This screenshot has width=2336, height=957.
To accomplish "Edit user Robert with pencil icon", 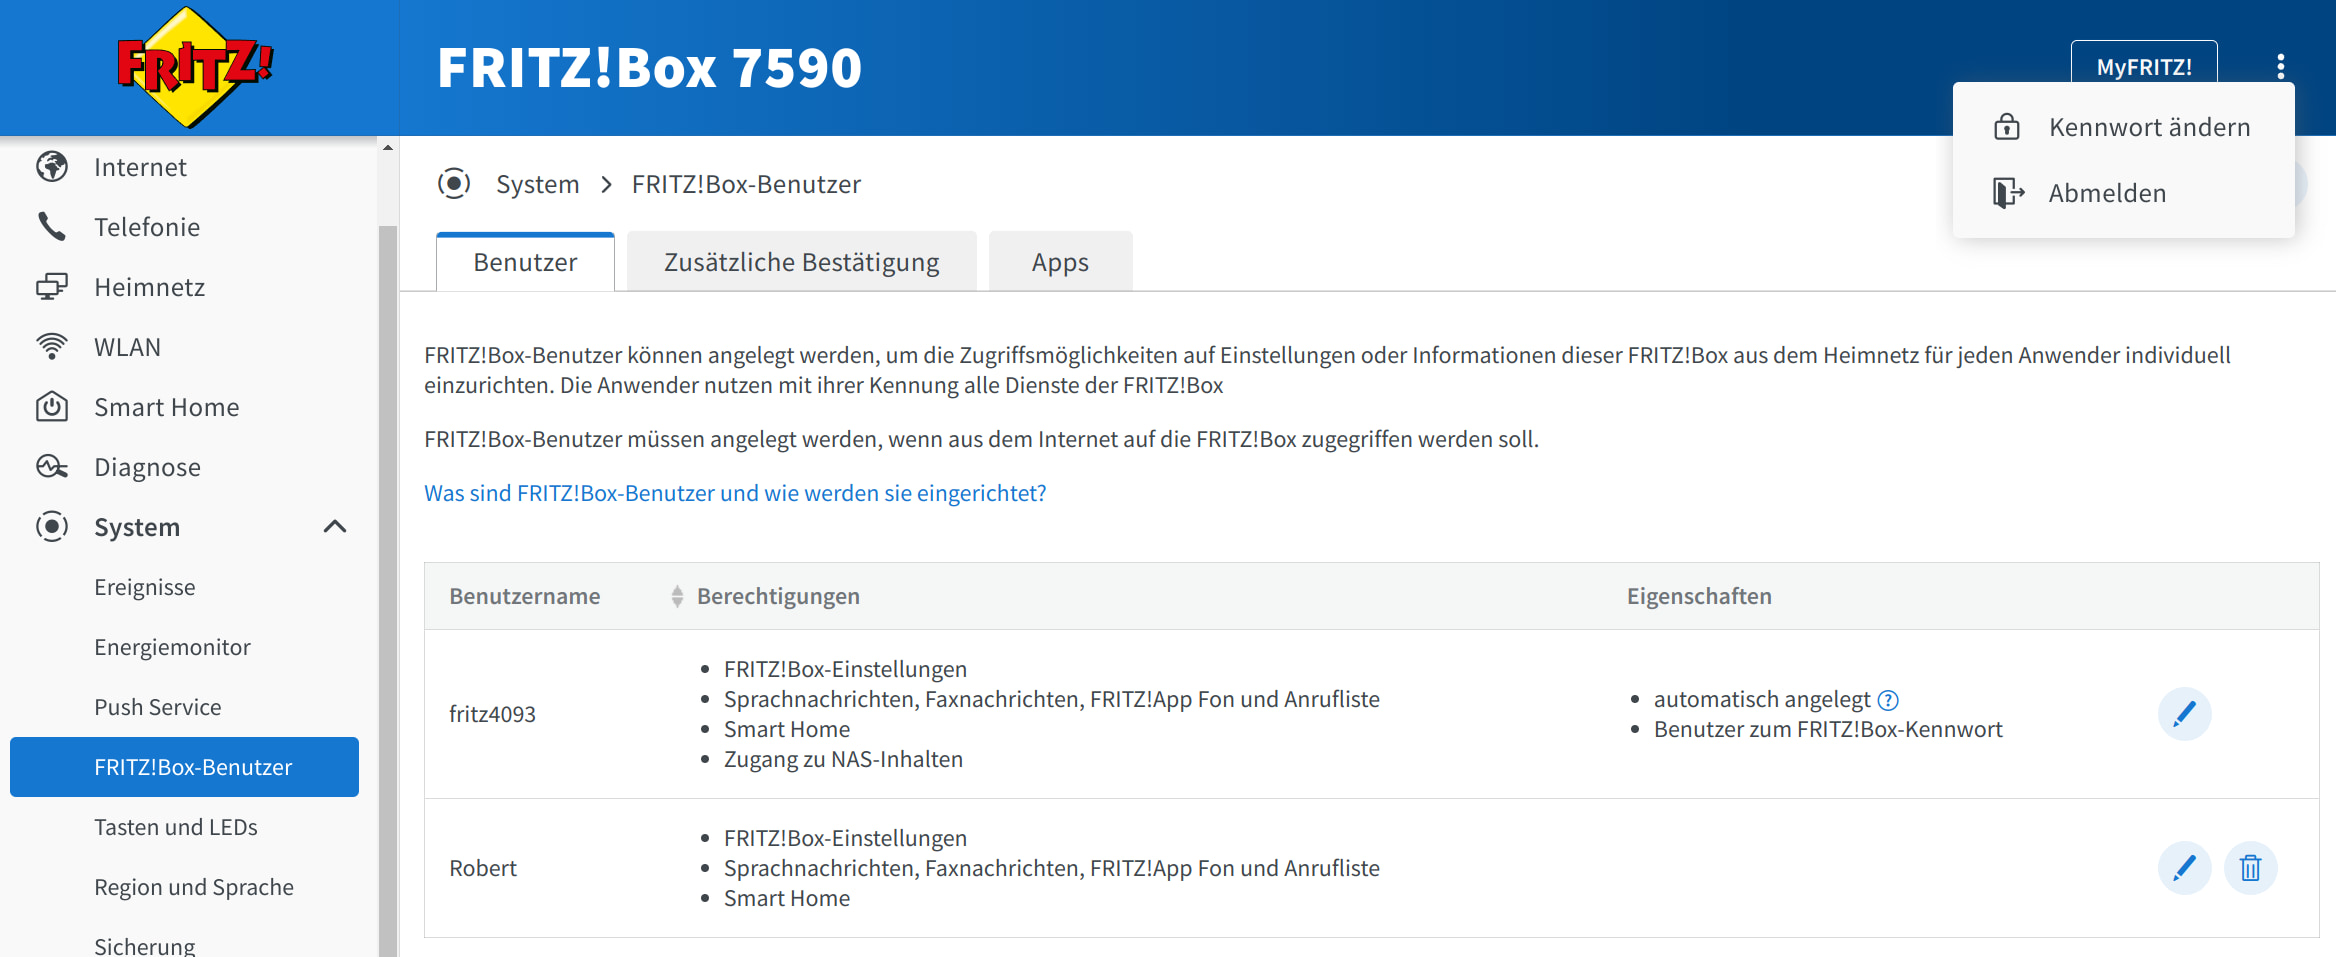I will pos(2184,868).
